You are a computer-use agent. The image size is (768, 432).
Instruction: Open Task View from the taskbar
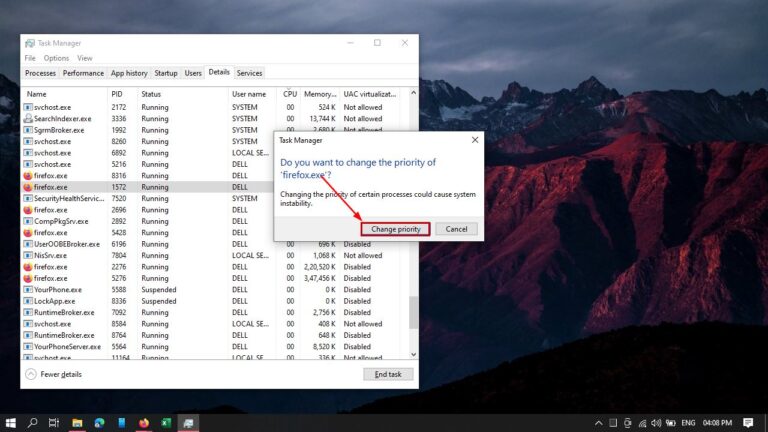[x=54, y=423]
